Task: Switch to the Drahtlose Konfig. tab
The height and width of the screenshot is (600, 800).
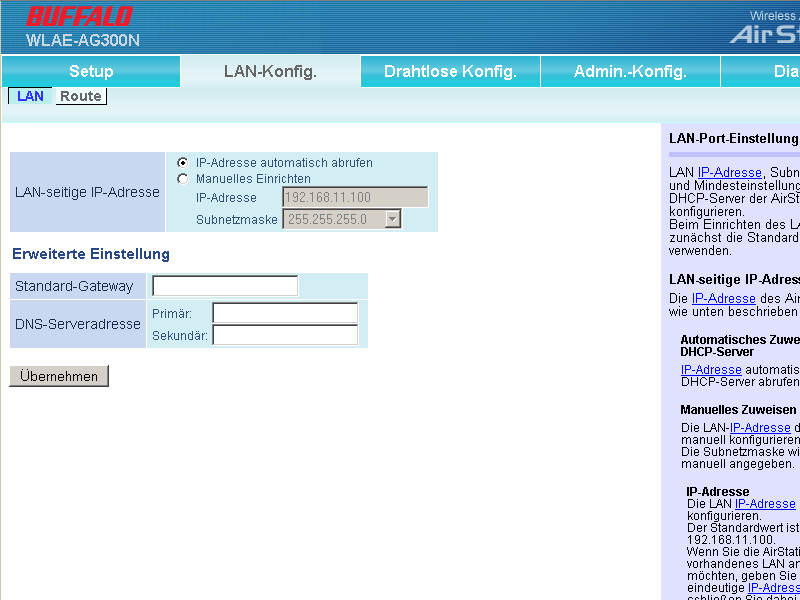Action: point(450,71)
